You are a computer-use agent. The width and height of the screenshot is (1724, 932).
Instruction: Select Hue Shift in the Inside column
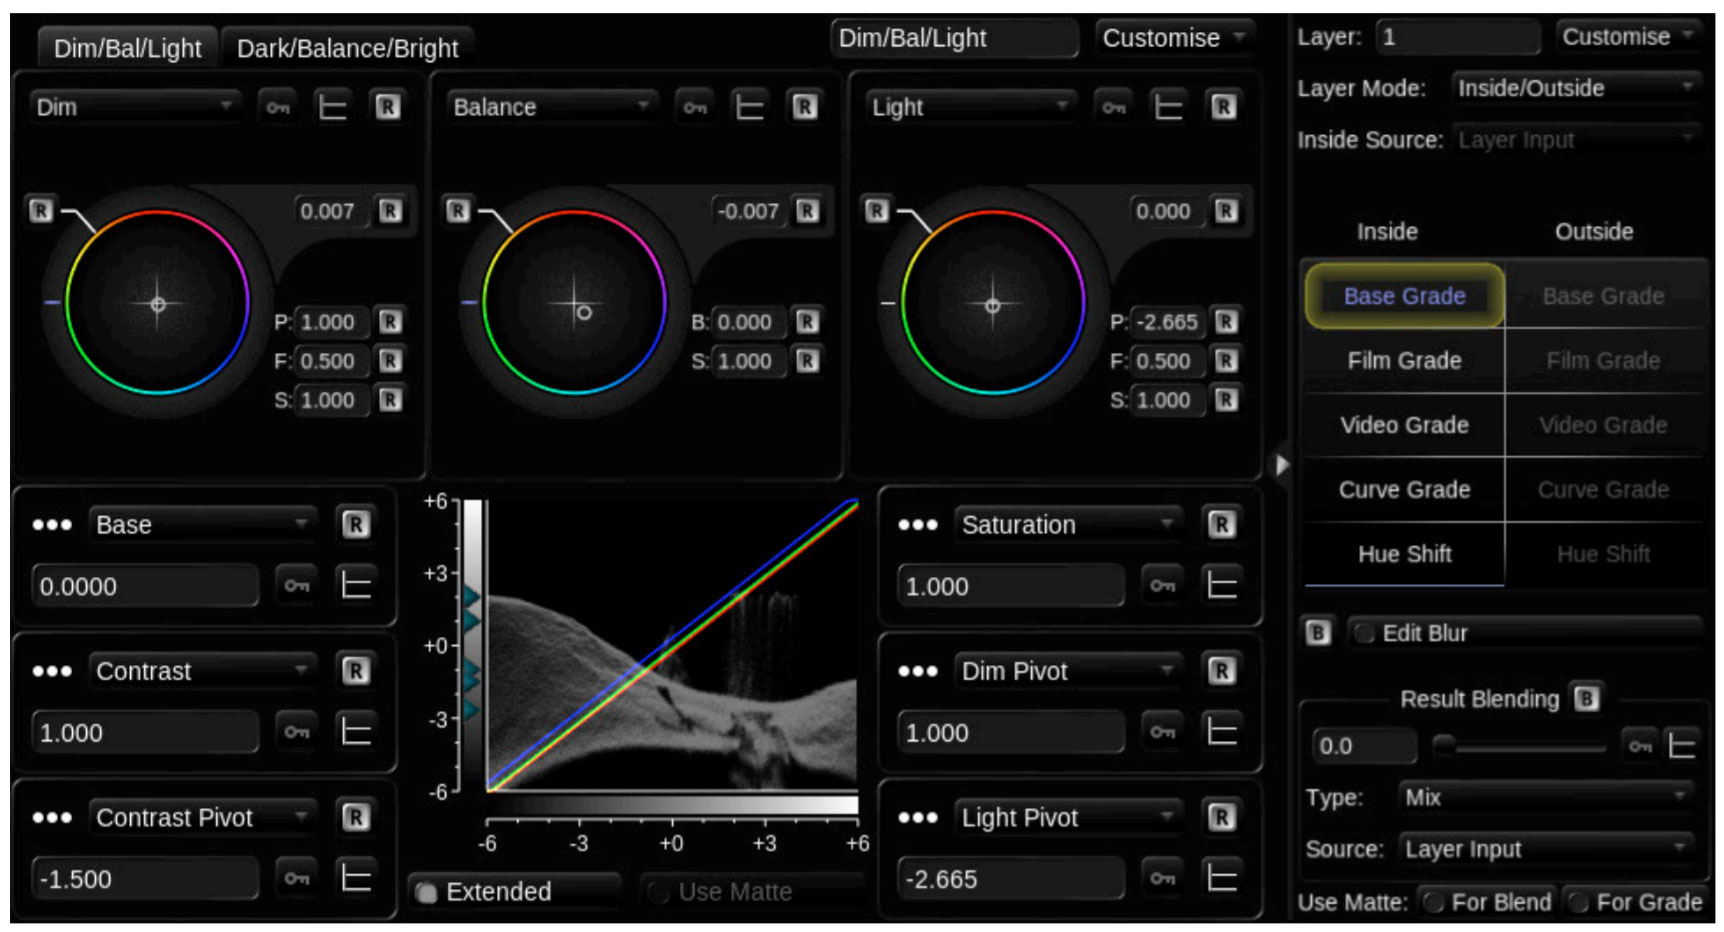pos(1403,553)
